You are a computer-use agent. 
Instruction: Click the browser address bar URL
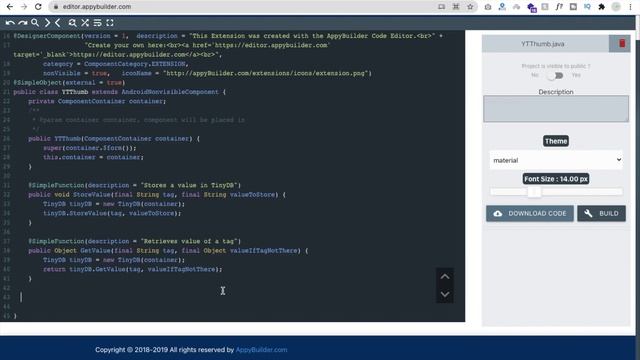(97, 7)
